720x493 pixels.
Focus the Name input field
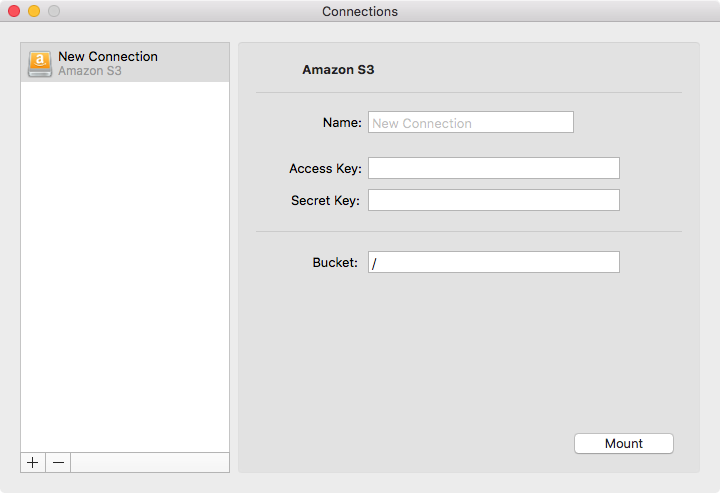coord(471,122)
